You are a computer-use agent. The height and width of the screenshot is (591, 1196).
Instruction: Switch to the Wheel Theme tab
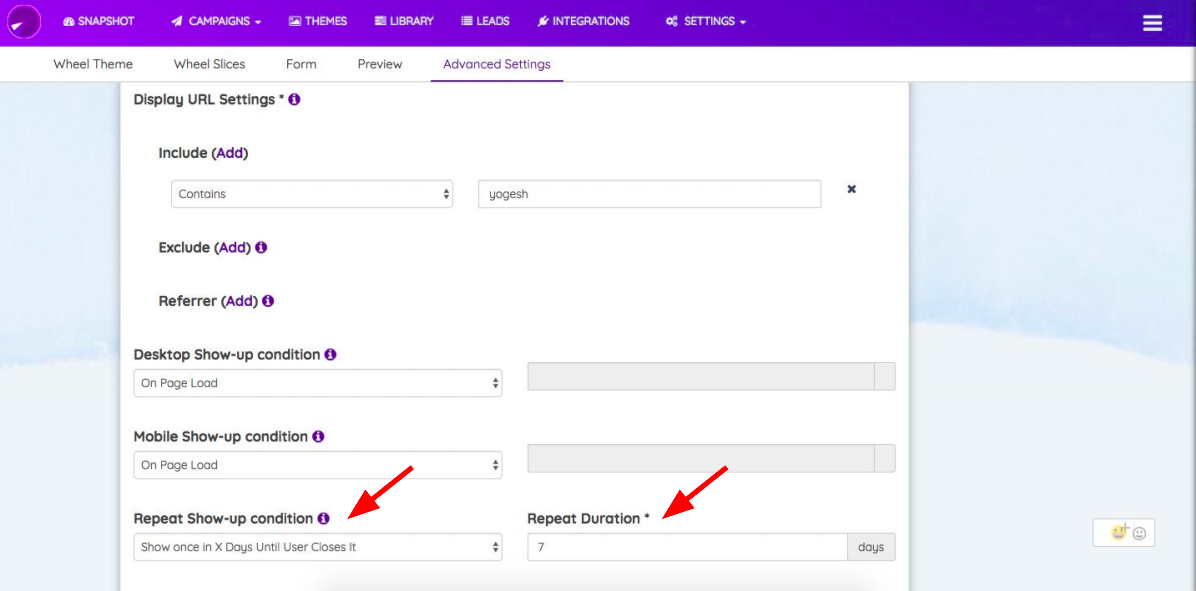93,64
